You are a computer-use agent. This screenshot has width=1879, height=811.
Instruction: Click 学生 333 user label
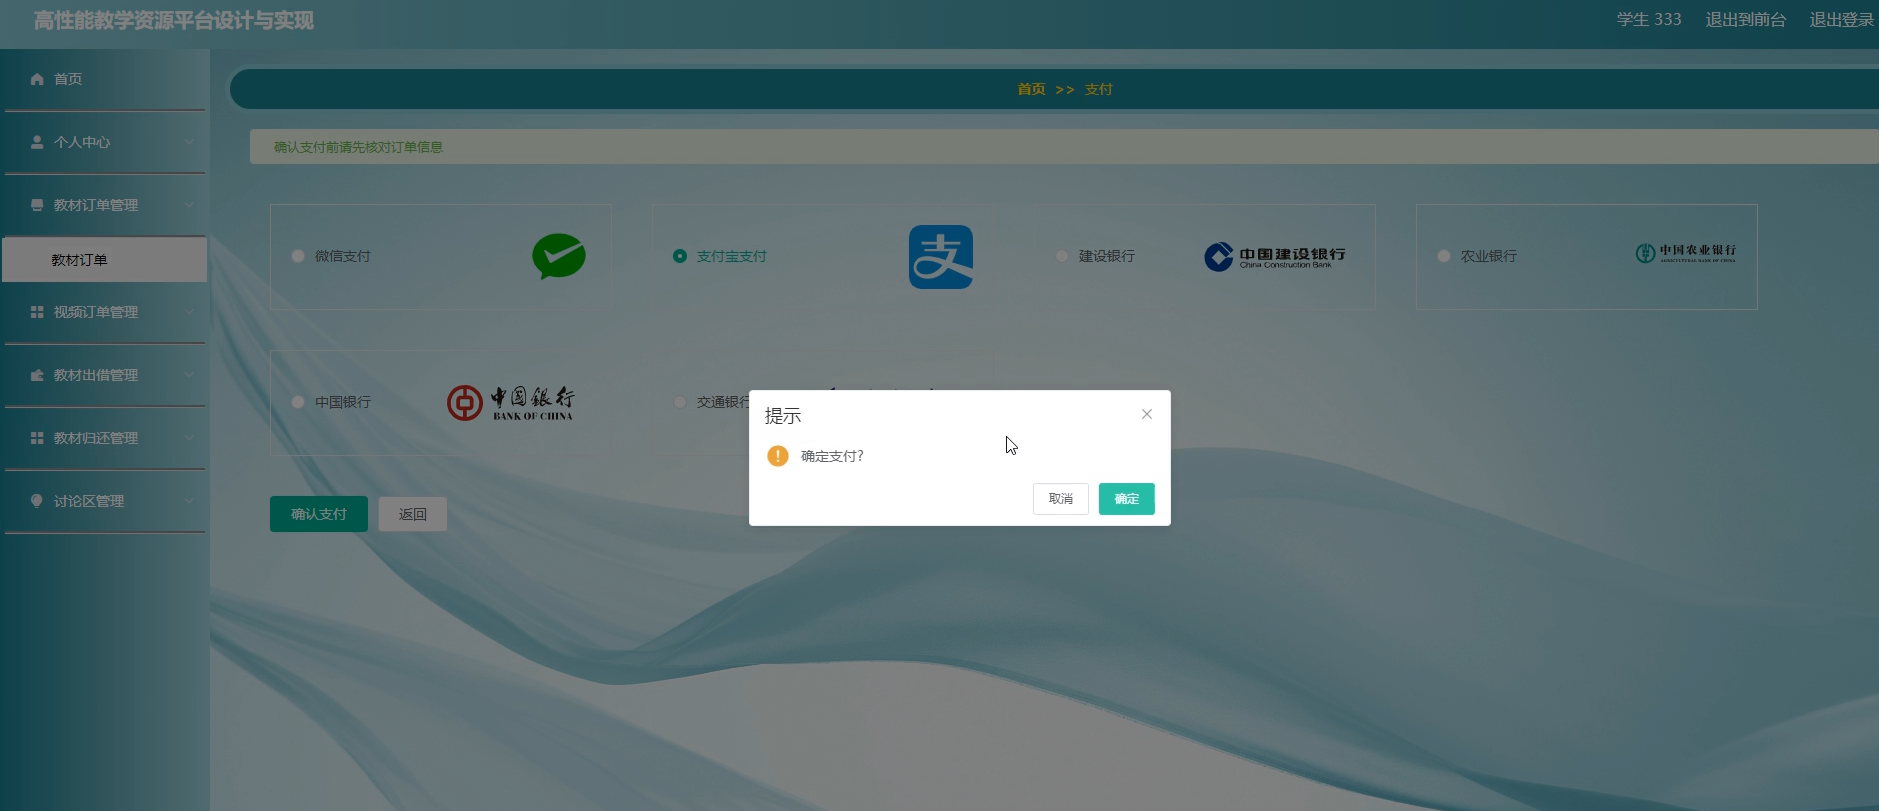coord(1649,20)
